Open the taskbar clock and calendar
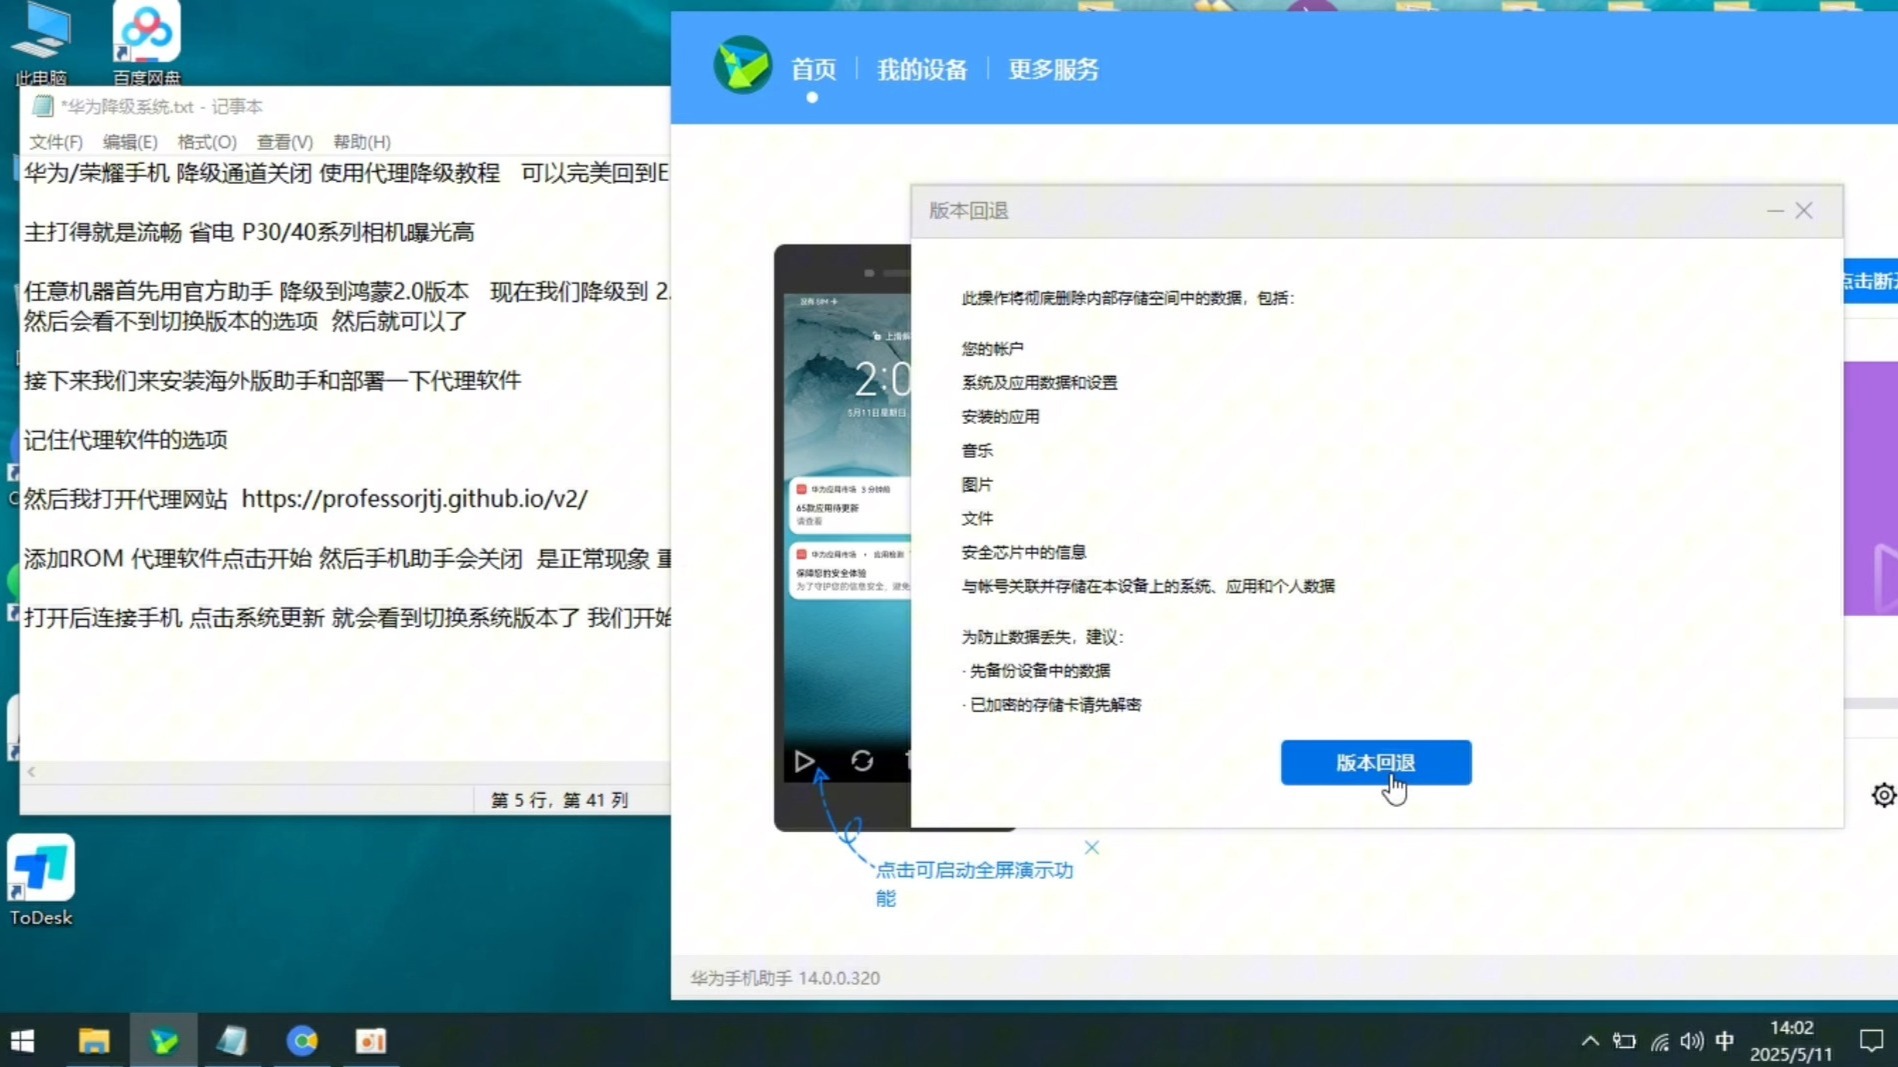 (x=1791, y=1041)
